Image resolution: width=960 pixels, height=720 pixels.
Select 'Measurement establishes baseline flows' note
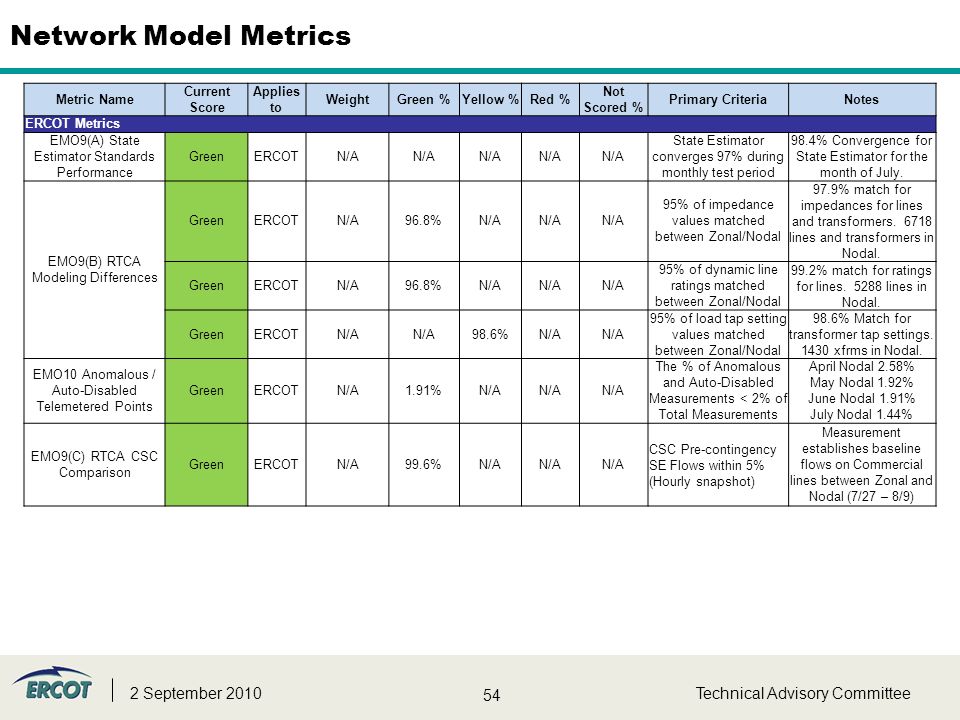tap(861, 465)
